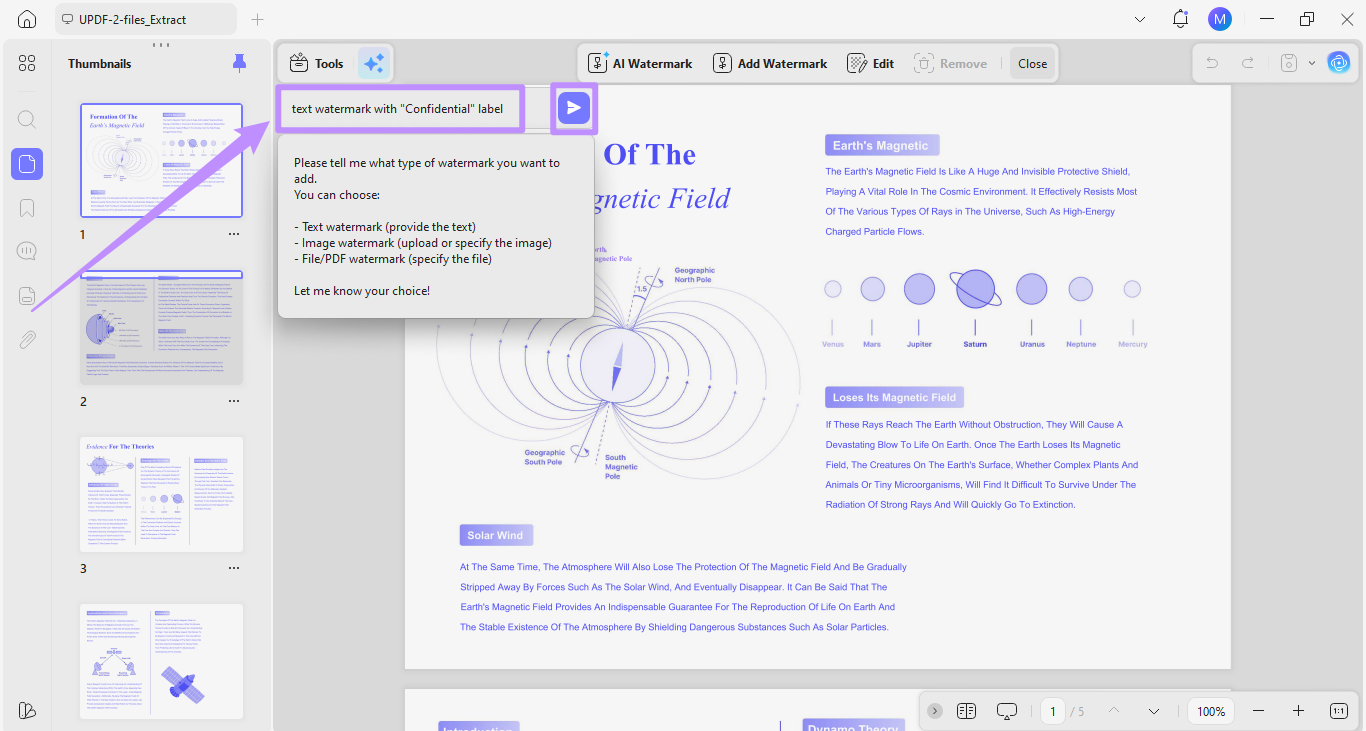Go to previous page with up chevron
The height and width of the screenshot is (731, 1366).
click(x=1113, y=711)
